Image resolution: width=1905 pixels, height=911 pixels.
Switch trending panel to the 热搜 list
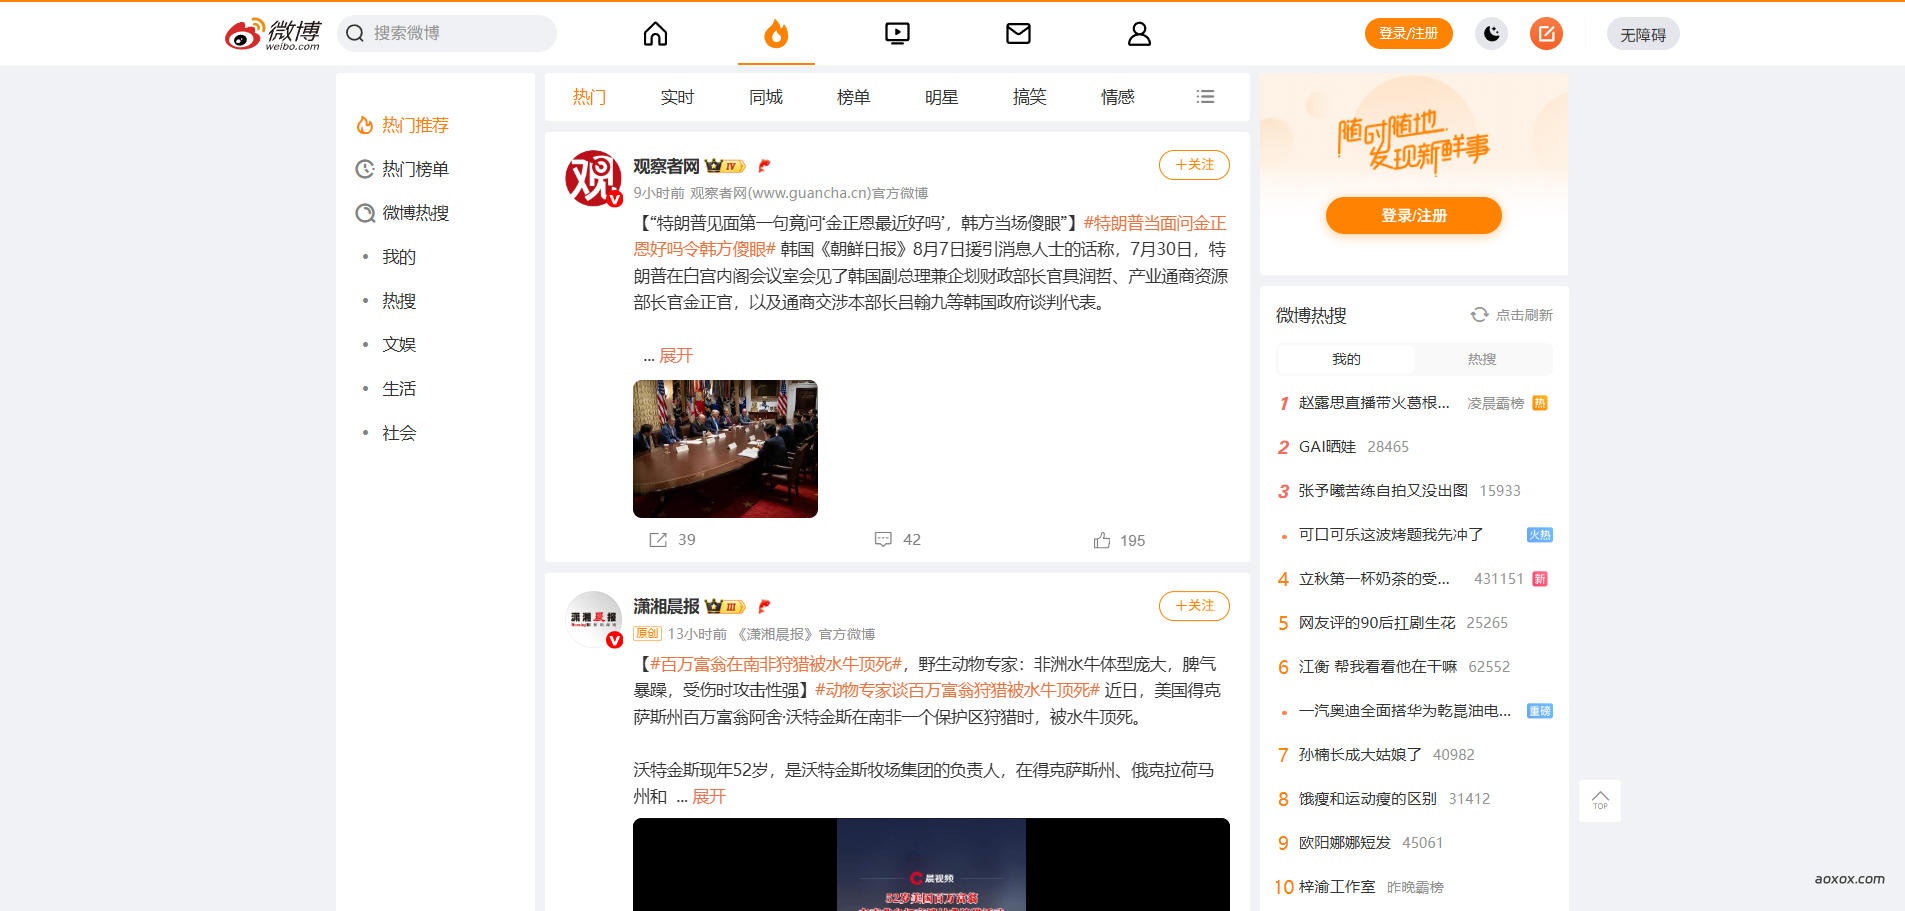click(1483, 359)
